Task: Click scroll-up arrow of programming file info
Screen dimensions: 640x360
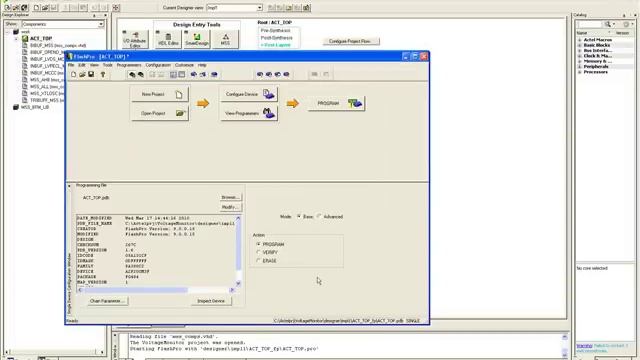Action: pyautogui.click(x=238, y=218)
